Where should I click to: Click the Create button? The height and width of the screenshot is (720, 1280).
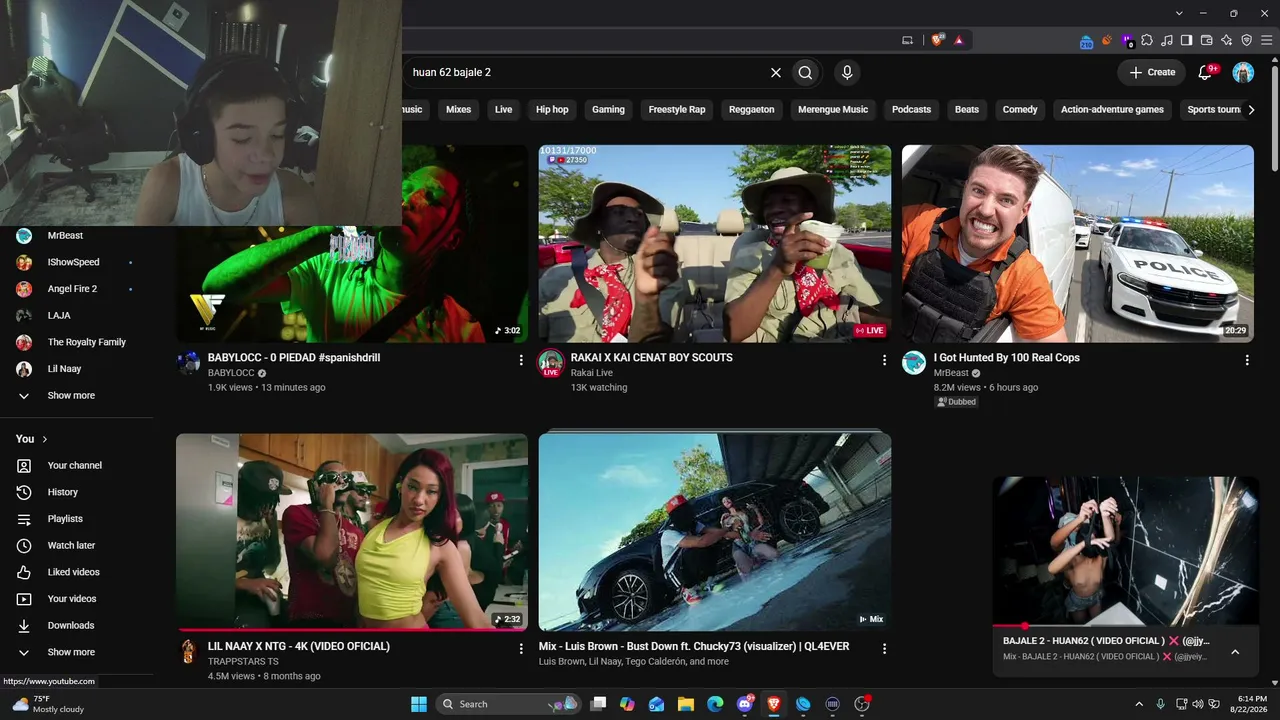pyautogui.click(x=1152, y=72)
